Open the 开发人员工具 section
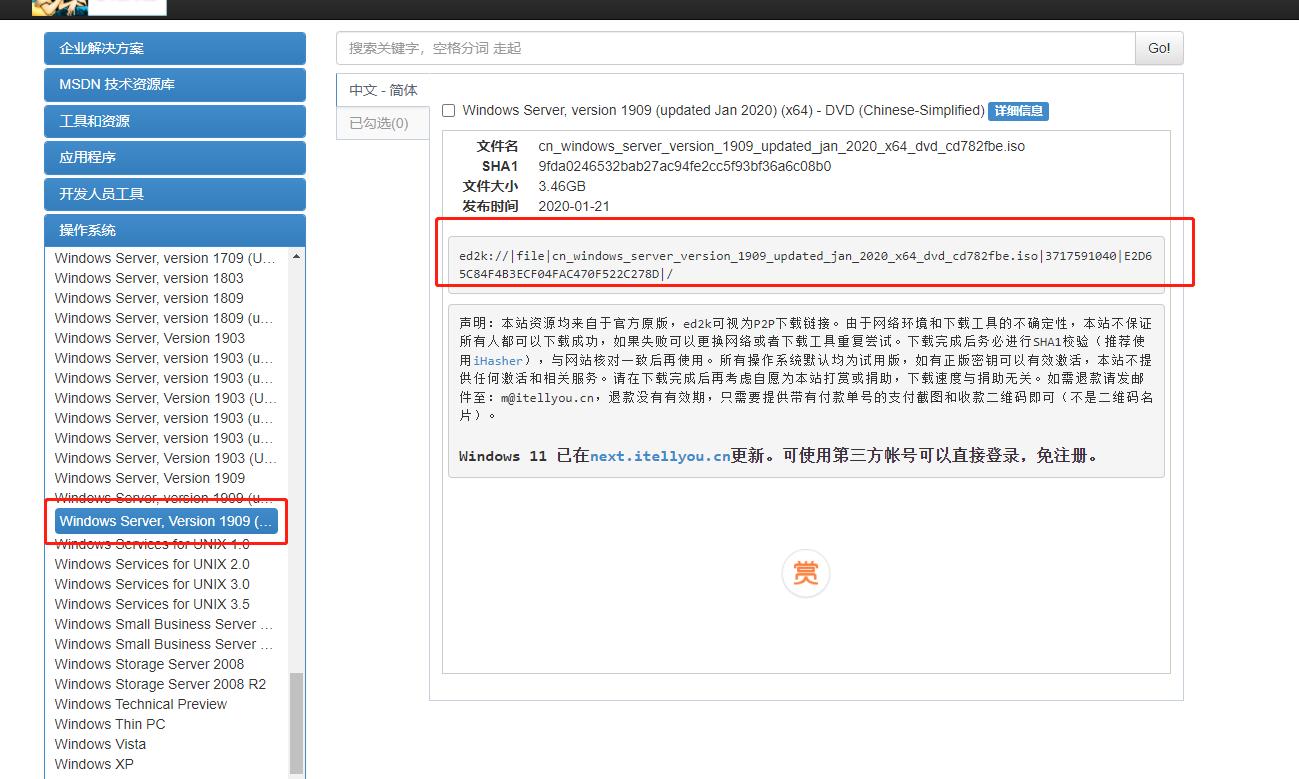The height and width of the screenshot is (779, 1299). tap(174, 194)
